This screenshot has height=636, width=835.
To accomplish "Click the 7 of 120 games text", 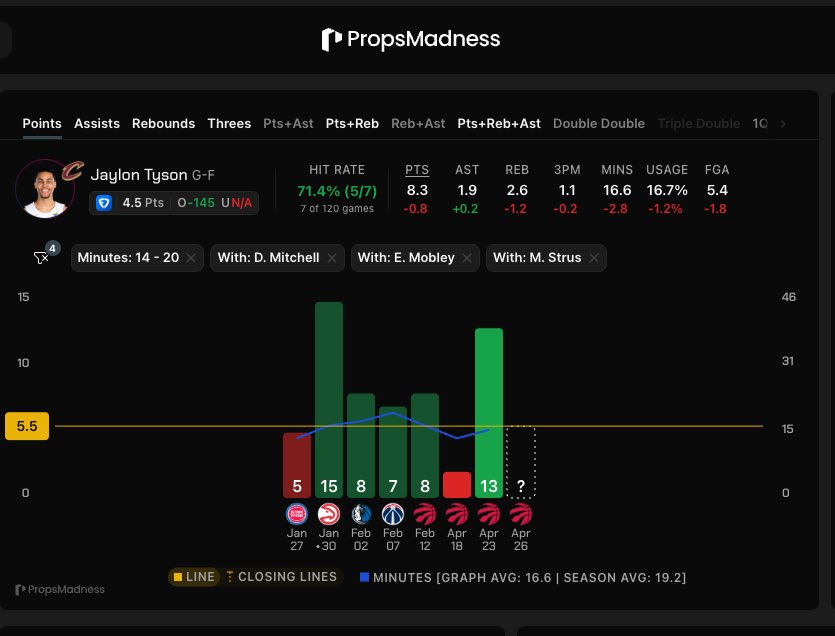I will point(337,209).
